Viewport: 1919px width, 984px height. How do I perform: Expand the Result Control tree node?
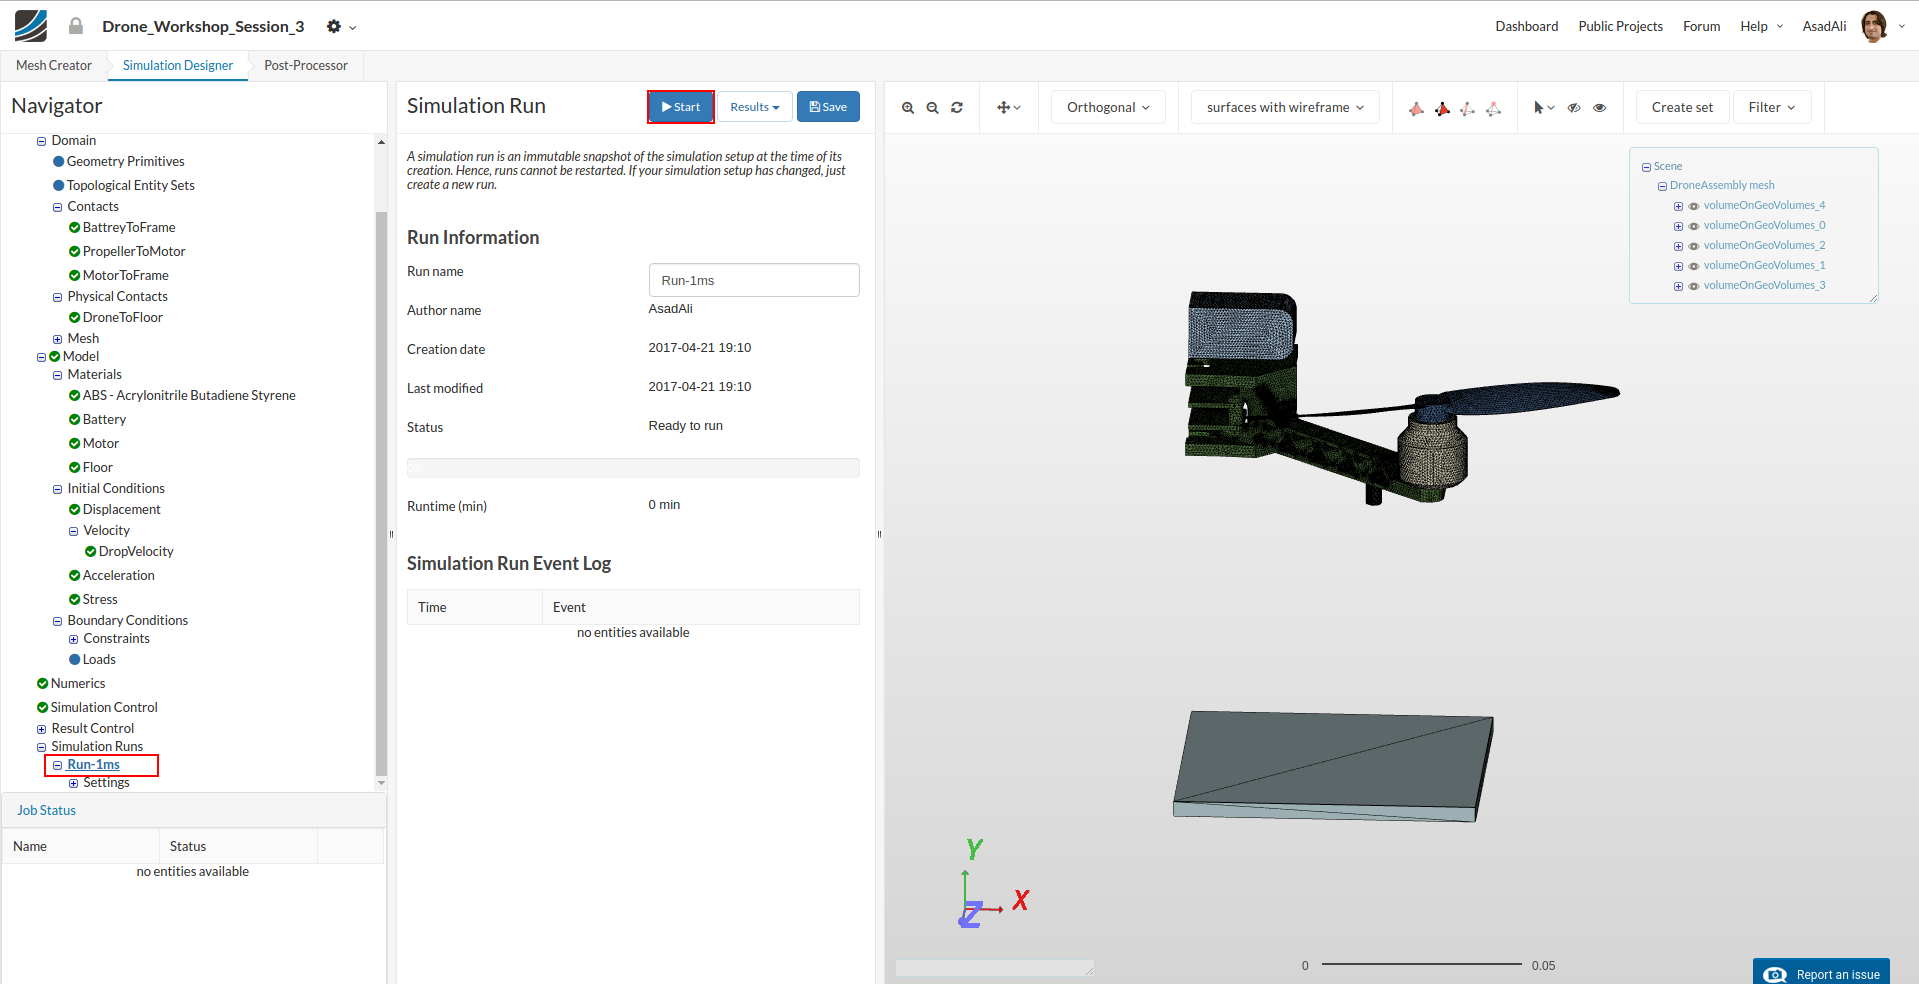[x=42, y=729]
